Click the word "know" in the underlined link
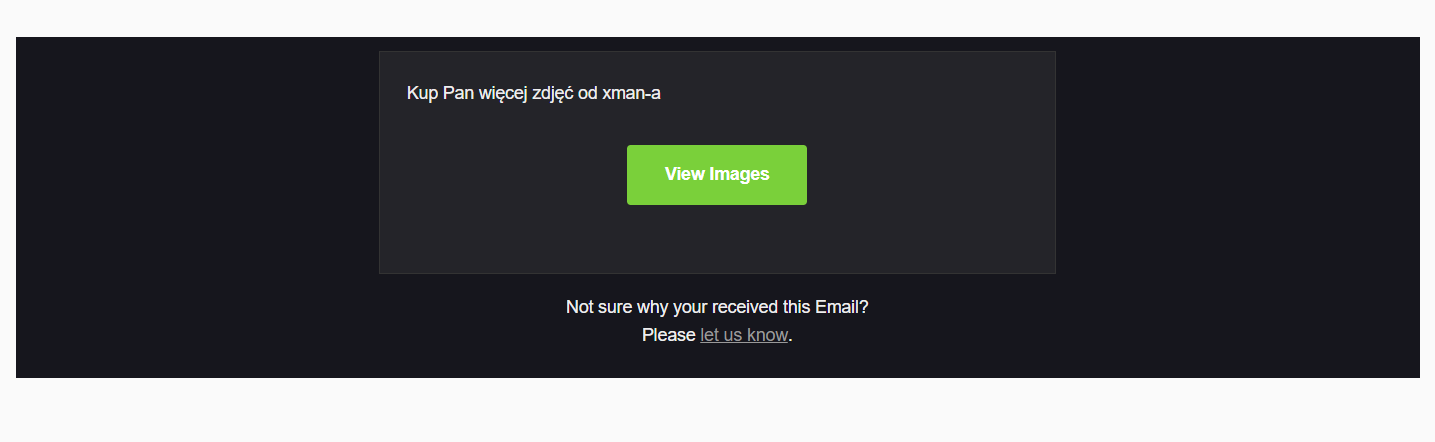This screenshot has height=442, width=1435. point(768,335)
